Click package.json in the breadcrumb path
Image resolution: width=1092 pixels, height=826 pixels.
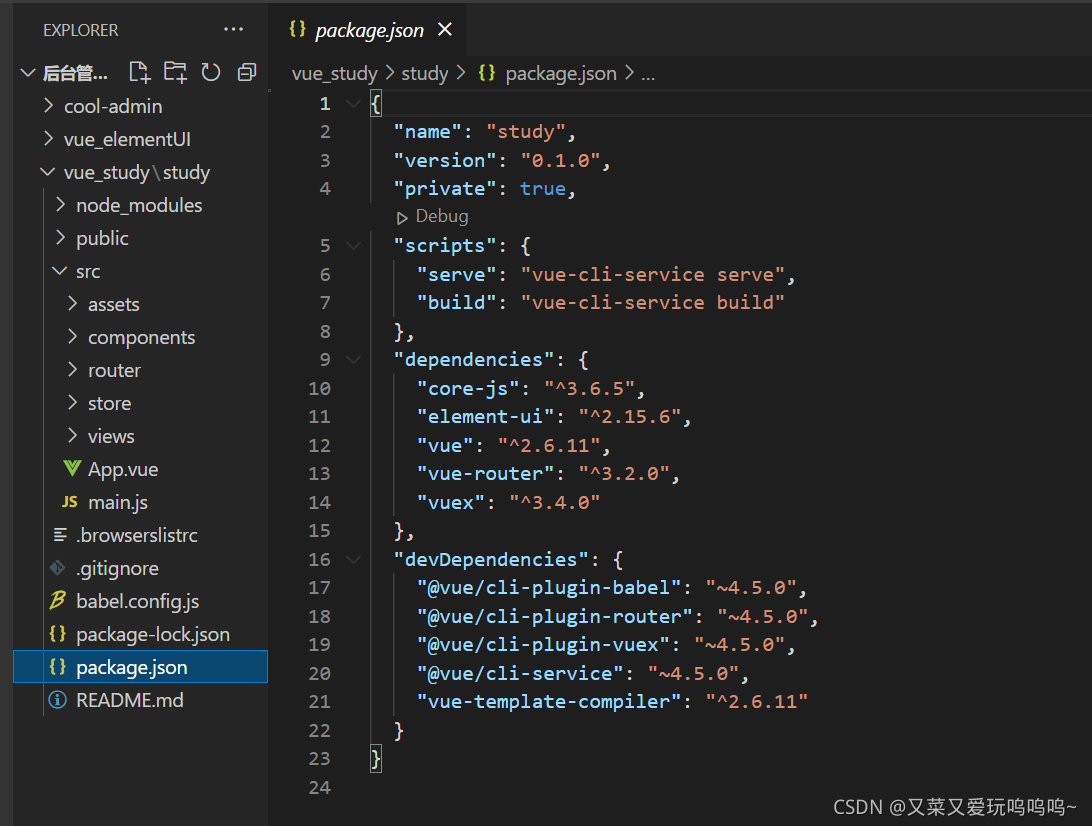point(561,73)
